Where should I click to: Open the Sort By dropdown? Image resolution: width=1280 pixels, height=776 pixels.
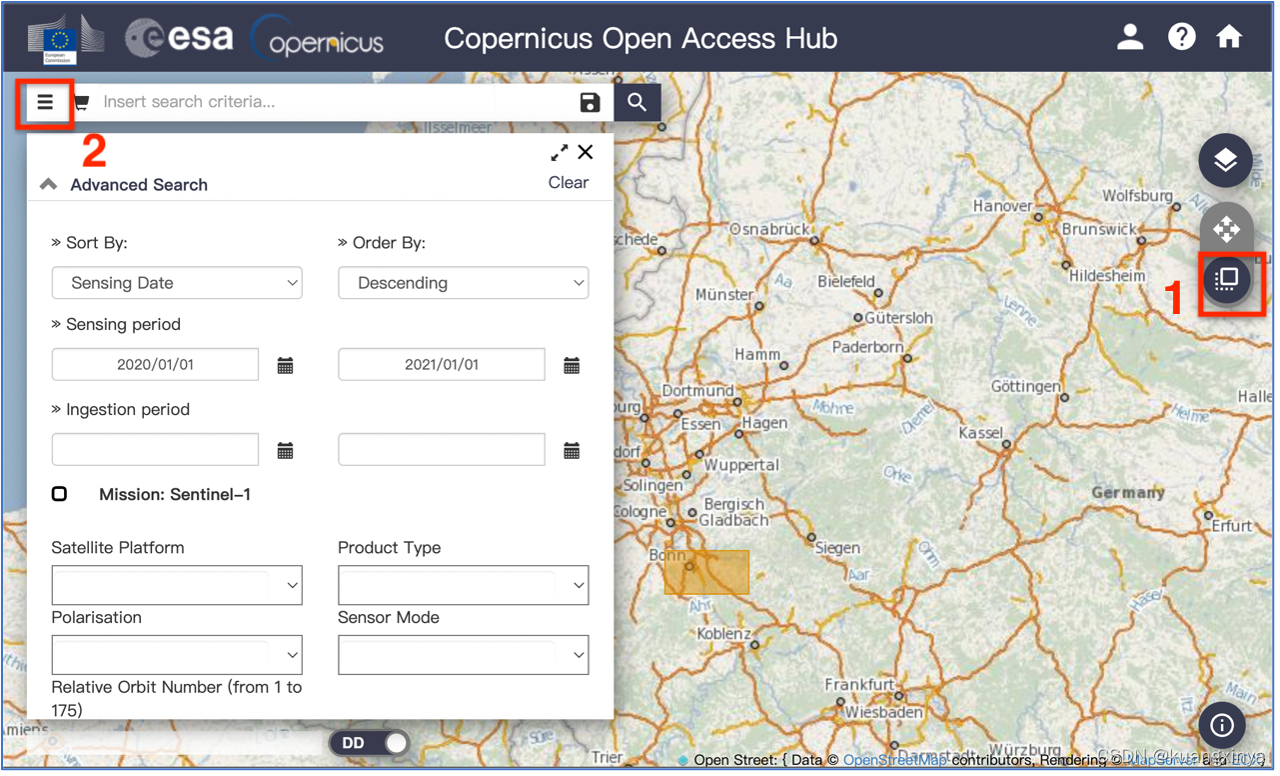pos(177,283)
